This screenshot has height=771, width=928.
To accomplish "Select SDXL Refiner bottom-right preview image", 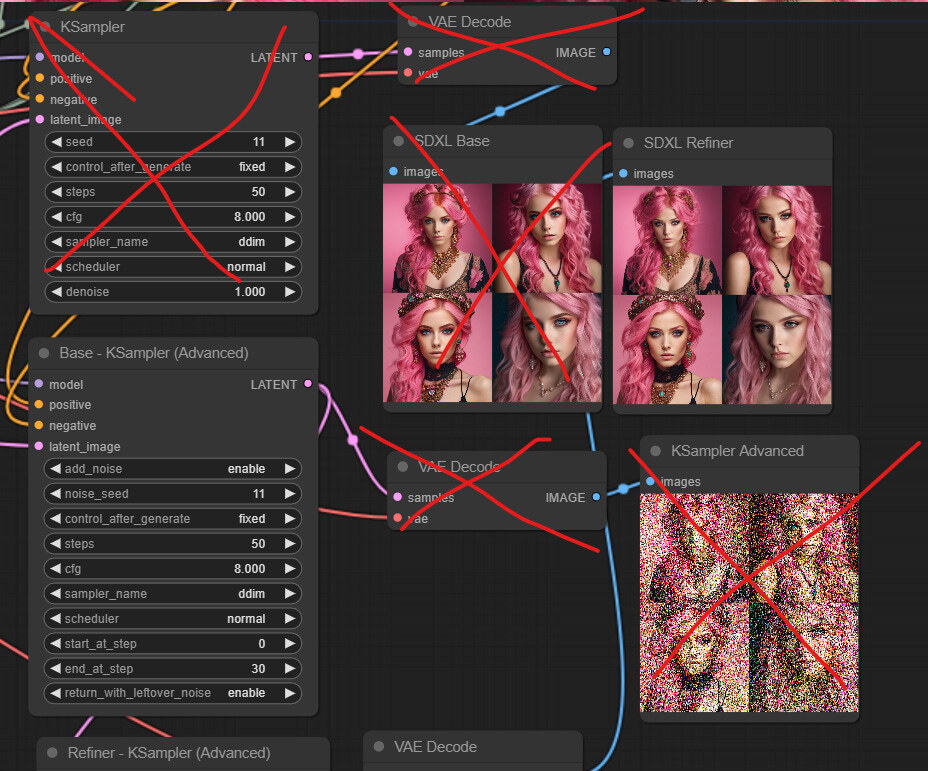I will coord(776,349).
